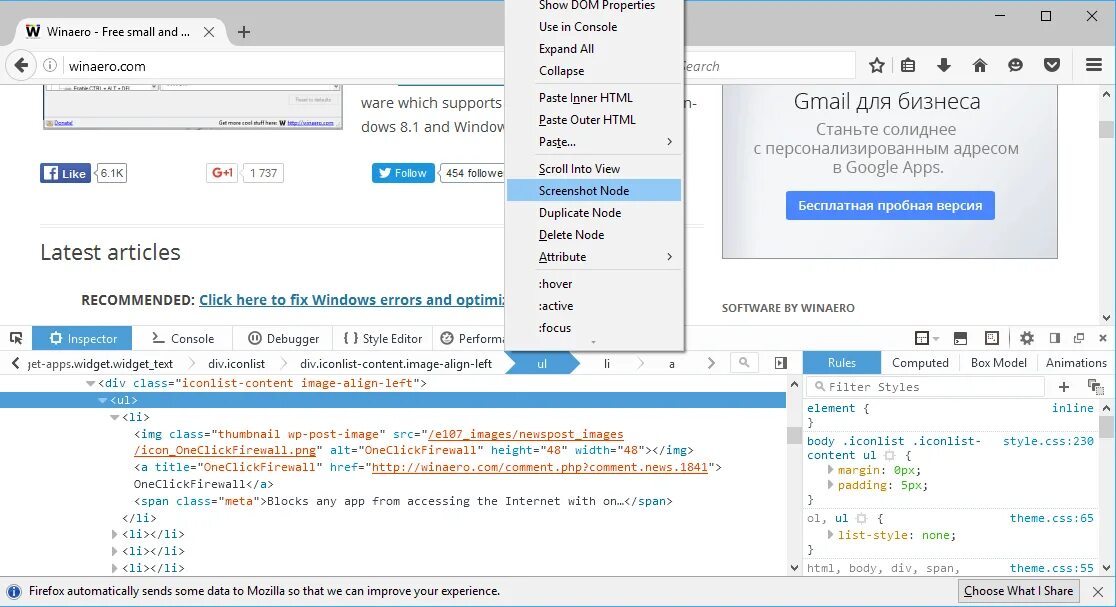1116x607 pixels.
Task: Toggle the split console icon
Action: [960, 338]
